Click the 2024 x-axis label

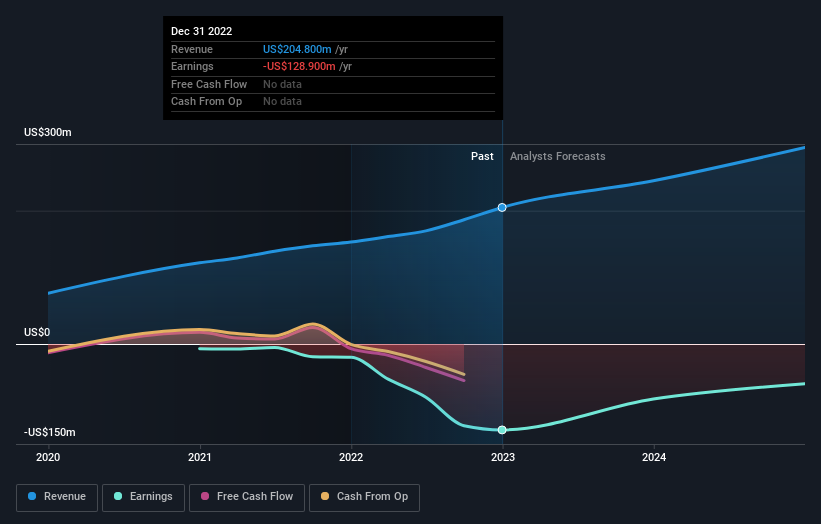[654, 457]
